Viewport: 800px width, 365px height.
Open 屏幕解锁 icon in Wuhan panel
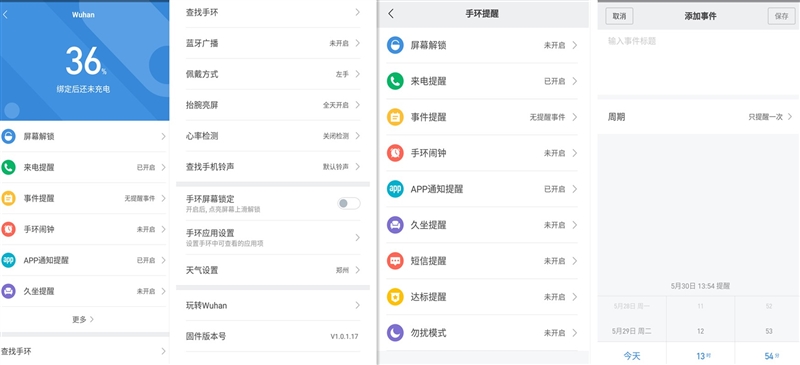click(8, 136)
